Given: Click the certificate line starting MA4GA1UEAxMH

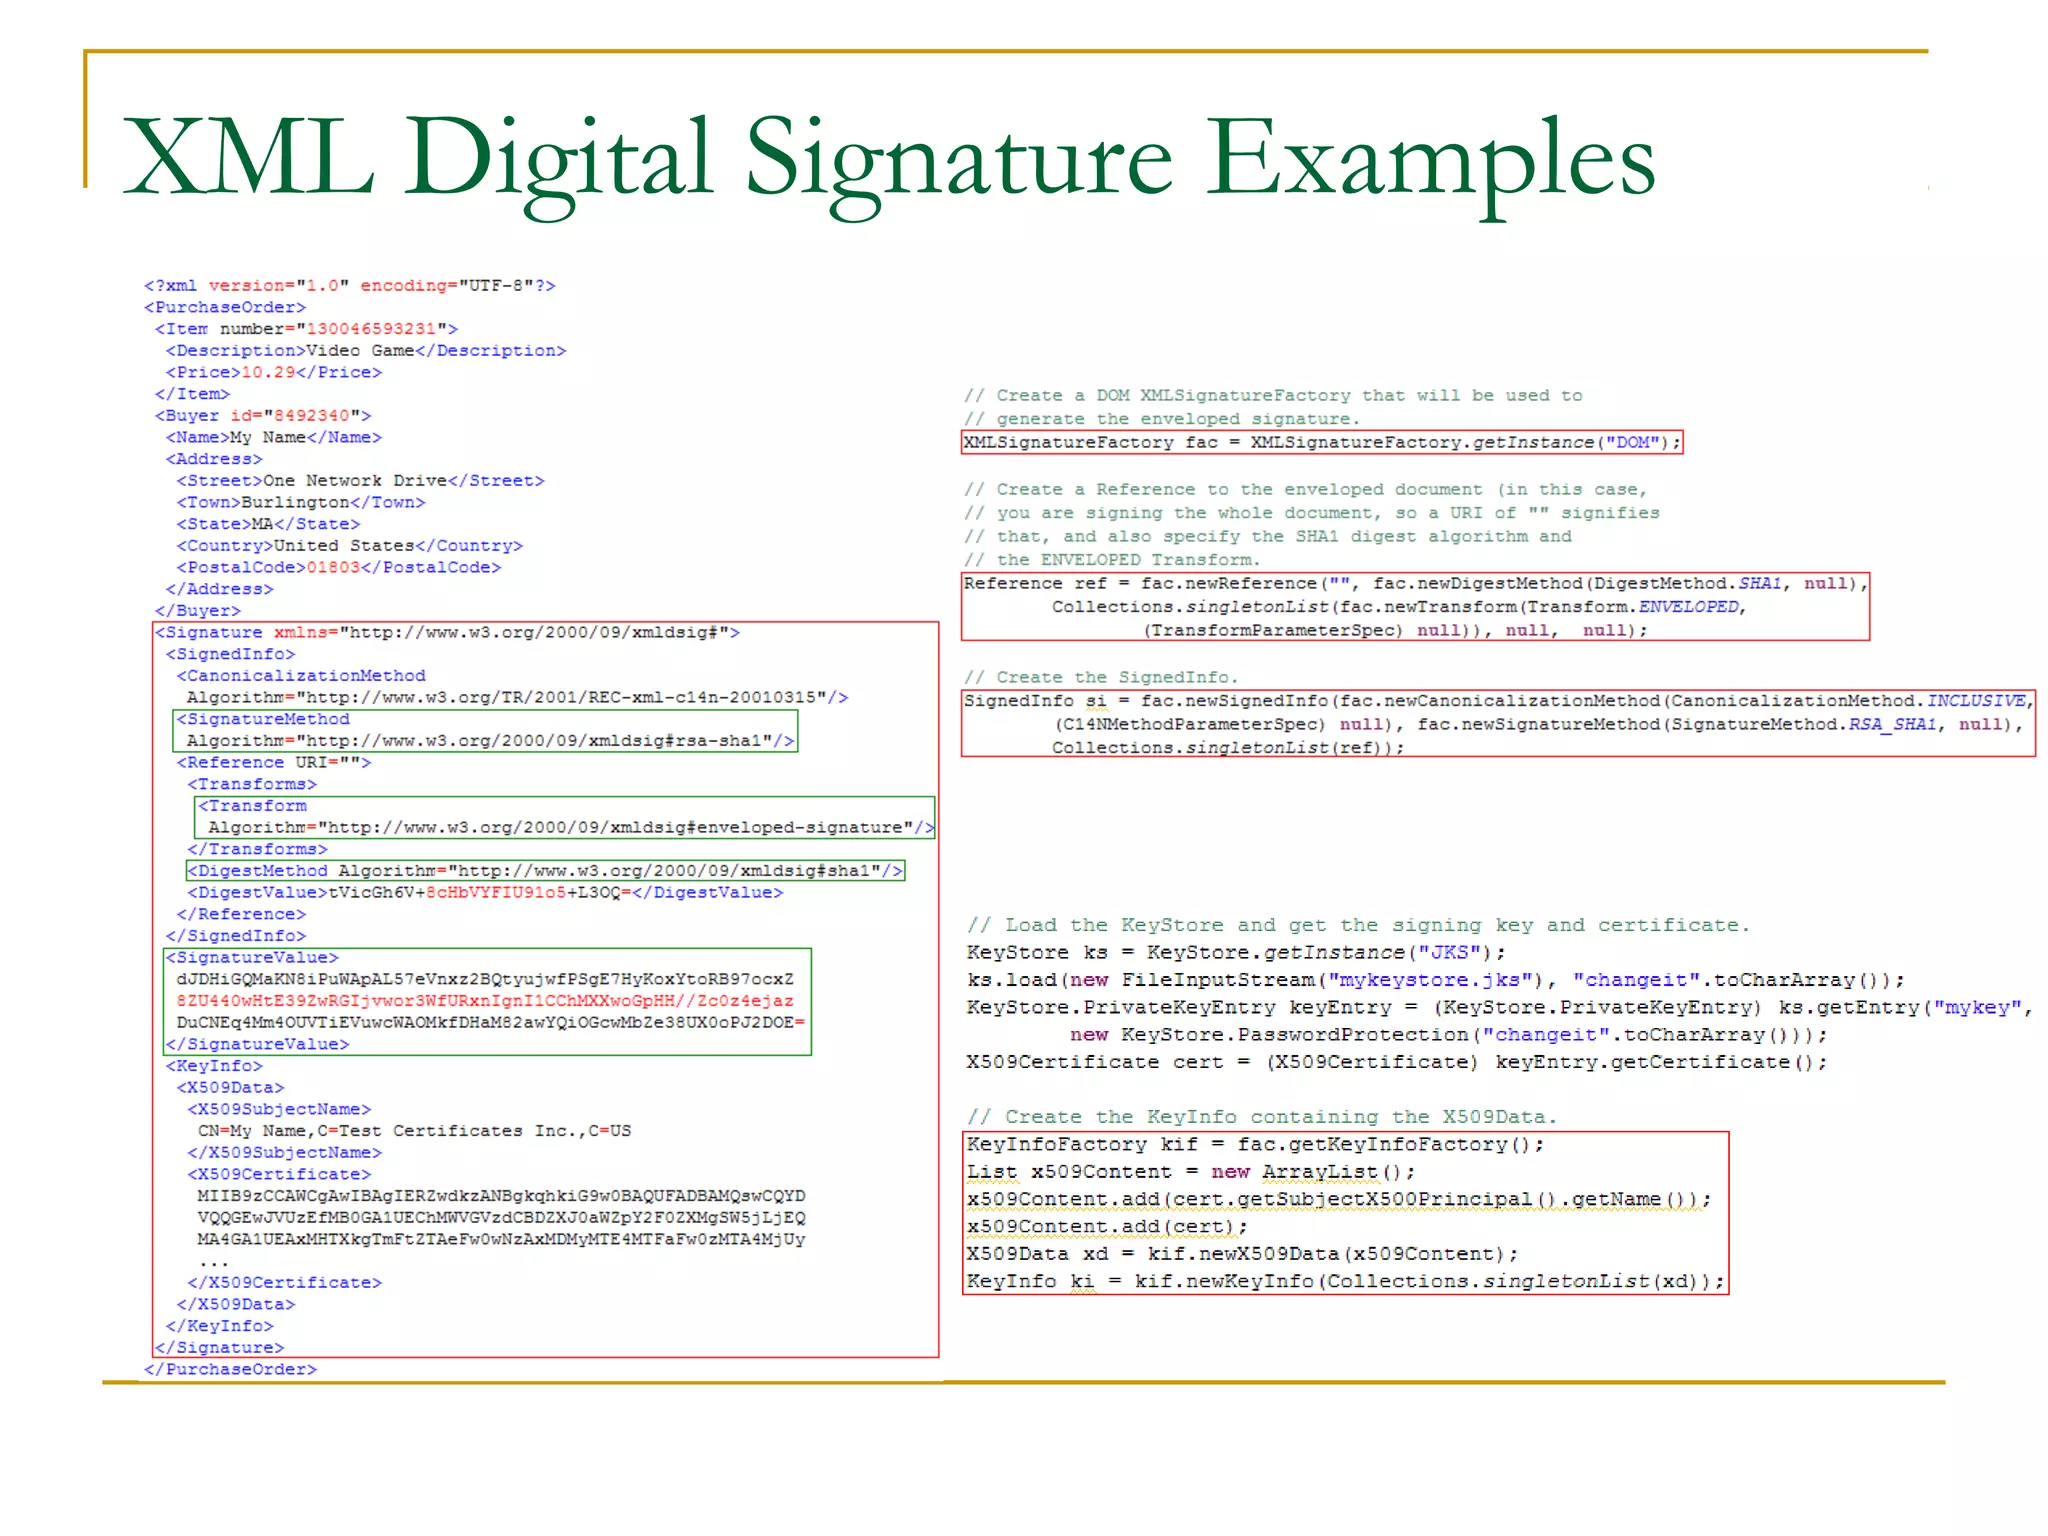Looking at the screenshot, I should (502, 1240).
